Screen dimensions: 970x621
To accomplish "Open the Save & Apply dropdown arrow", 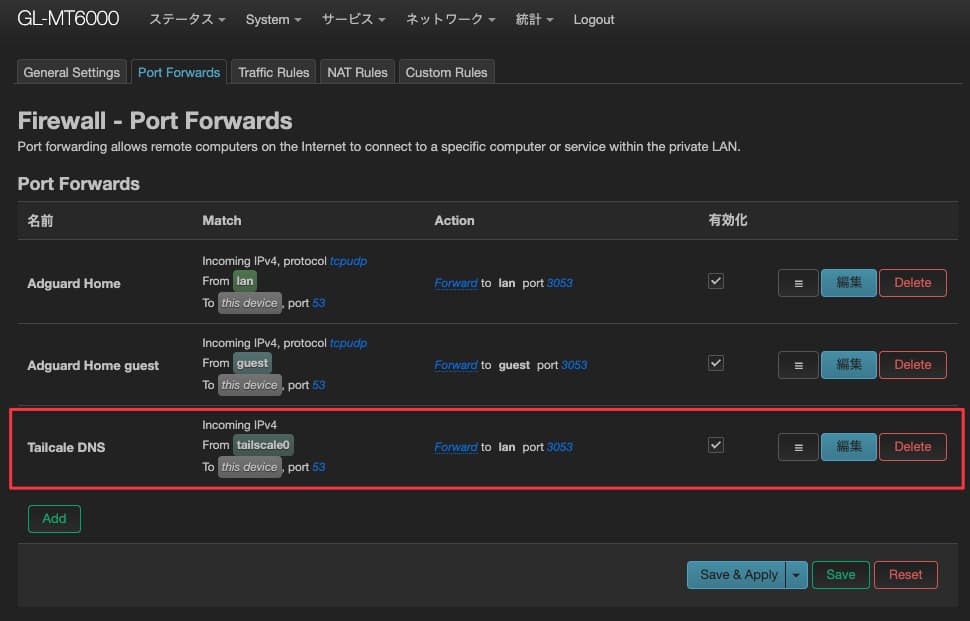I will [x=796, y=575].
